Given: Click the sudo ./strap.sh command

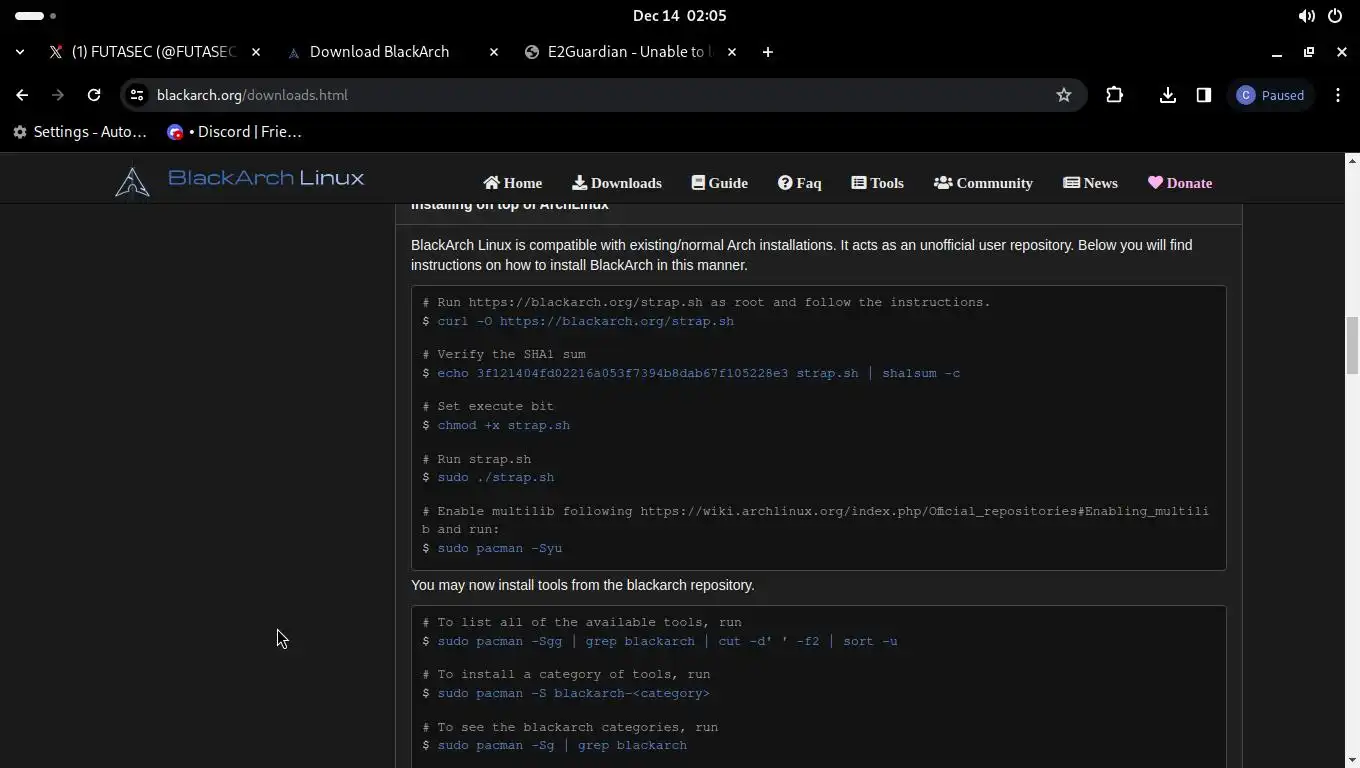Looking at the screenshot, I should [x=495, y=477].
